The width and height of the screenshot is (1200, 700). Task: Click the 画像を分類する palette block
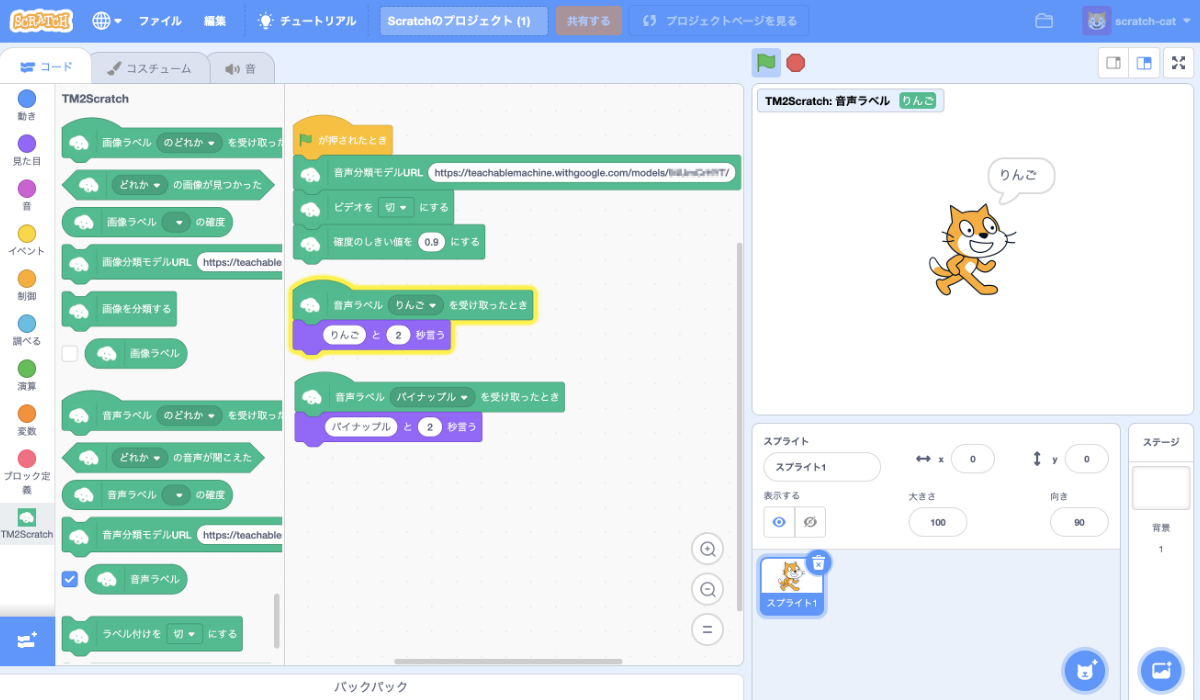119,309
